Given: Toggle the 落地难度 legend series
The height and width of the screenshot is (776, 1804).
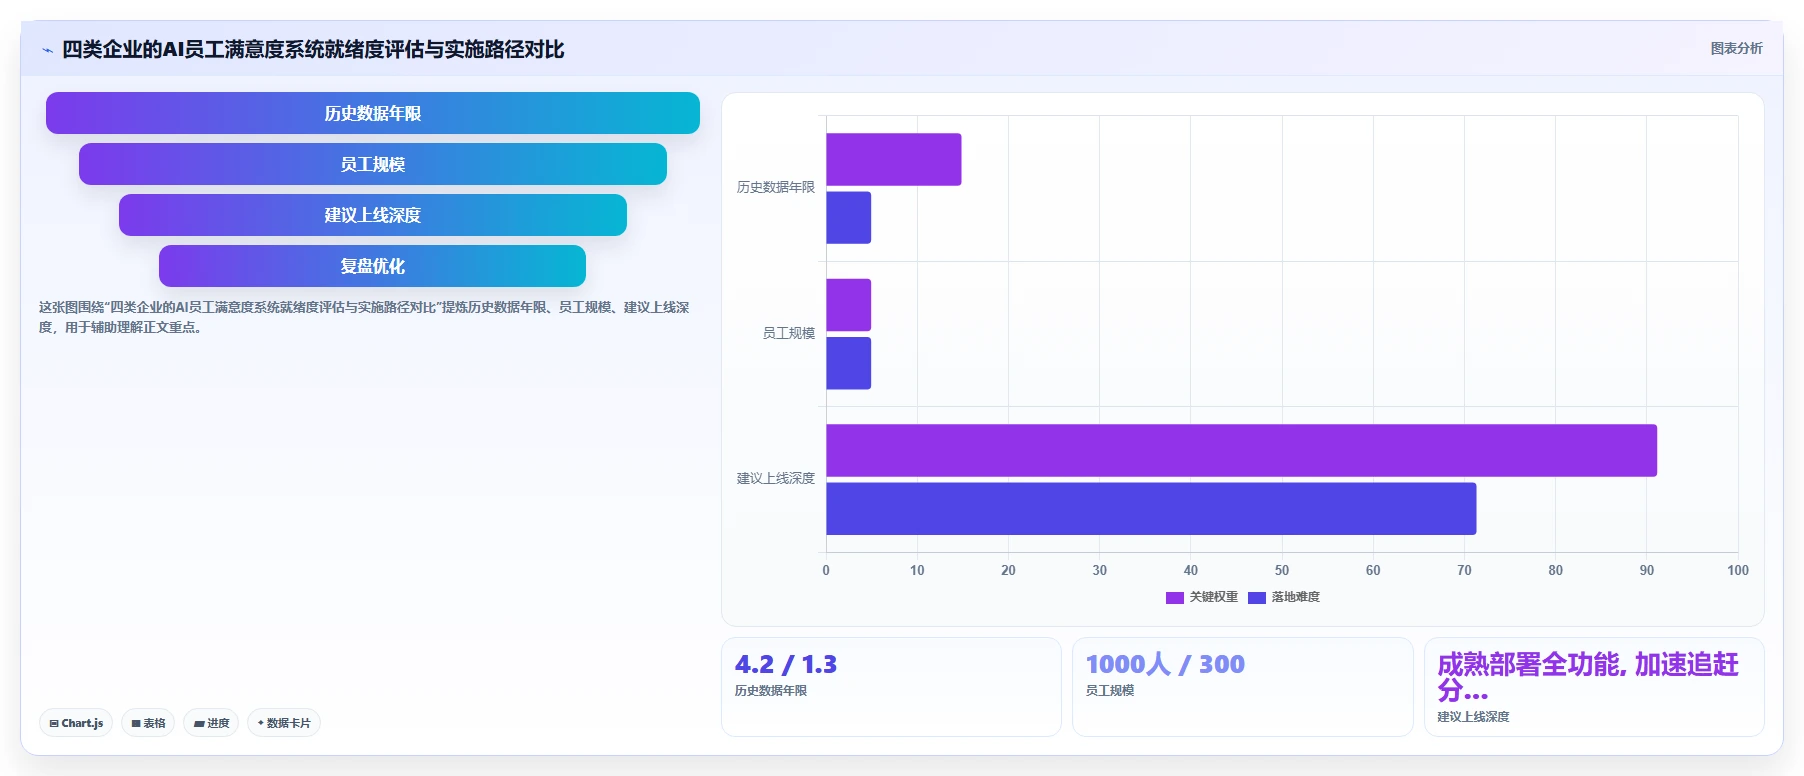Looking at the screenshot, I should pos(1284,597).
